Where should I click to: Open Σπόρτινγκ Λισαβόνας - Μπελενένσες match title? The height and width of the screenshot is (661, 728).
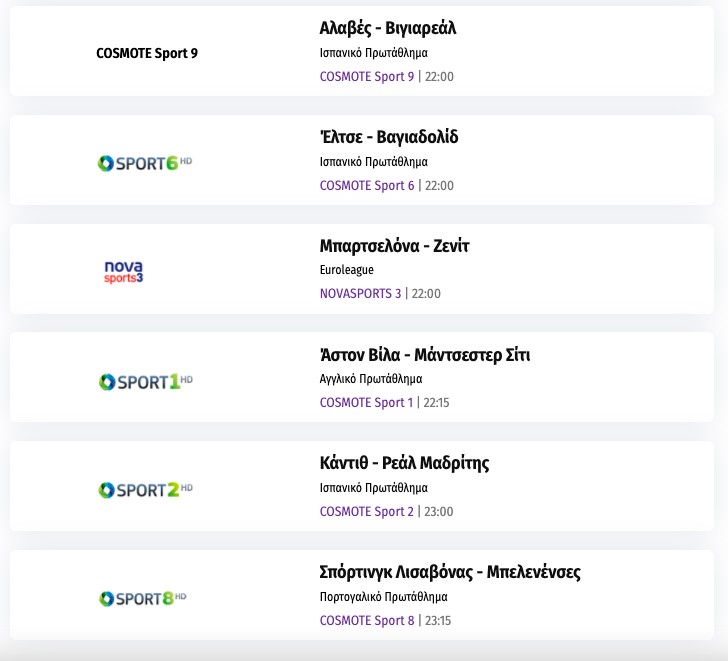[450, 572]
